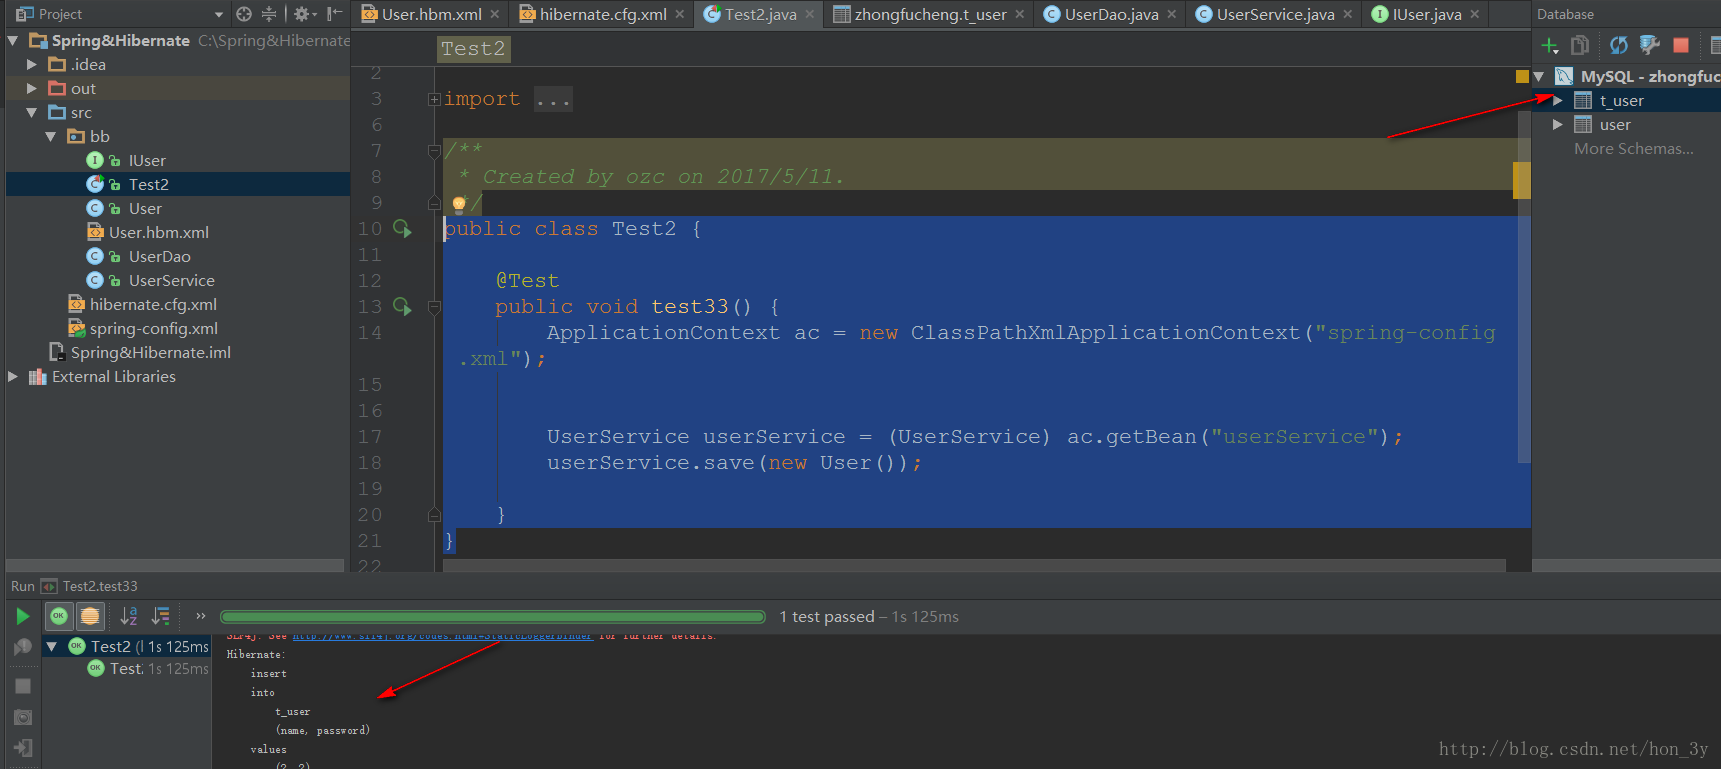Expand the user table
Viewport: 1721px width, 769px height.
pyautogui.click(x=1558, y=124)
